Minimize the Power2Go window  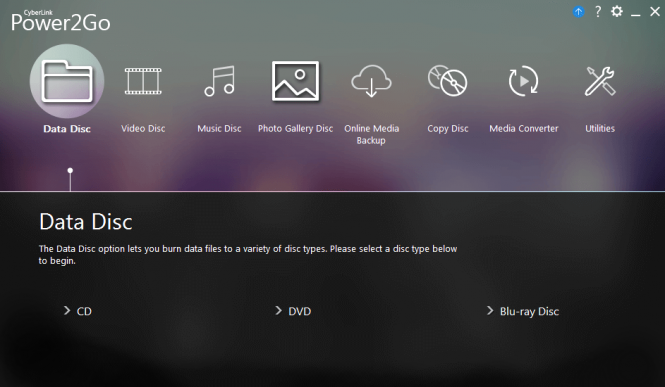point(635,15)
